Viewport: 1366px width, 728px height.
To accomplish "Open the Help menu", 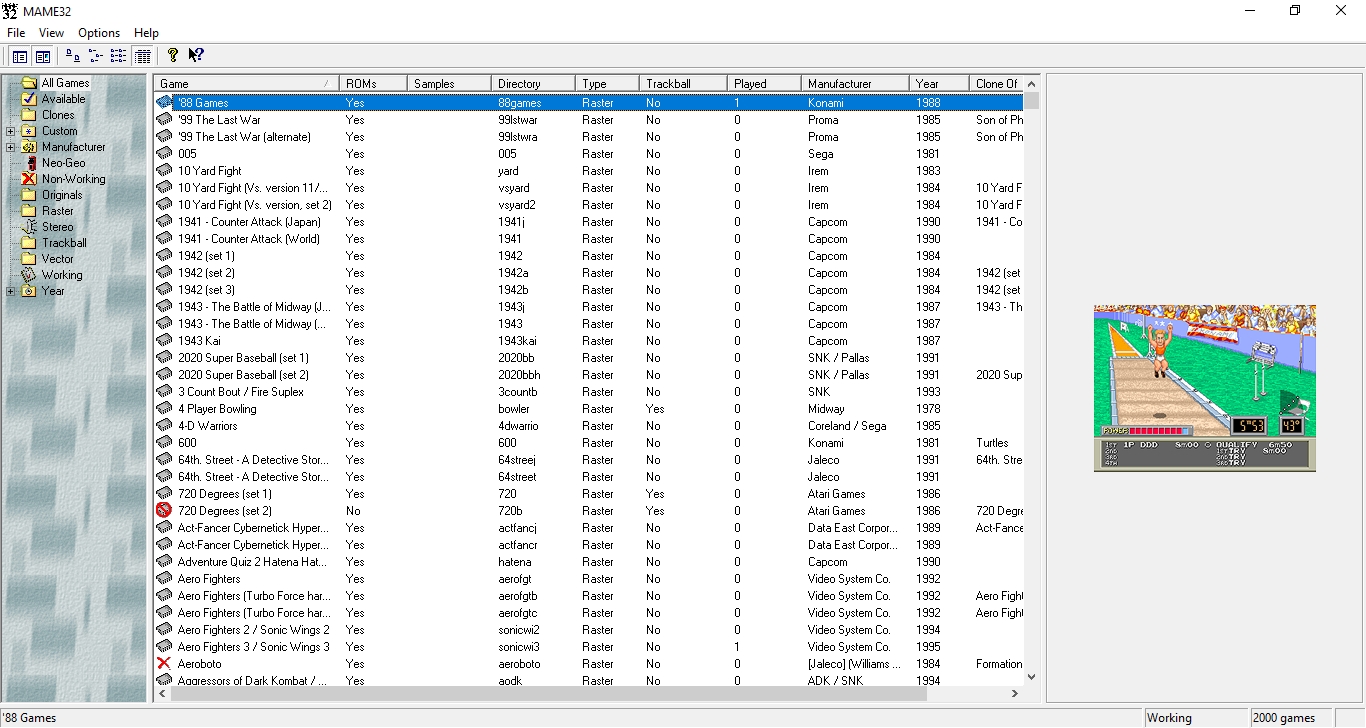I will (x=147, y=33).
